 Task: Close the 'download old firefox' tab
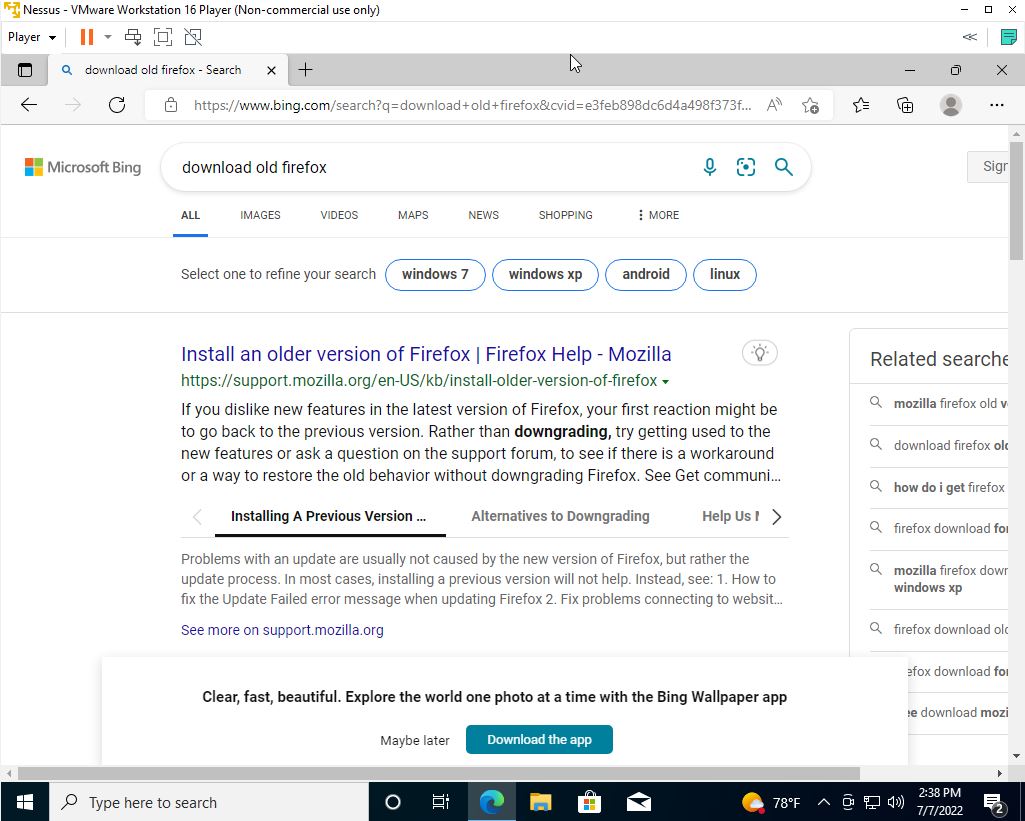tap(271, 70)
